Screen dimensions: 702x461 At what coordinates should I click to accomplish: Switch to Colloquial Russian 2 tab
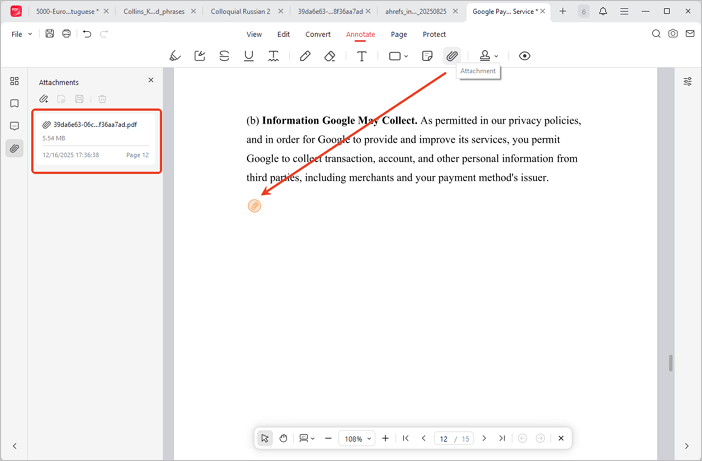point(240,11)
